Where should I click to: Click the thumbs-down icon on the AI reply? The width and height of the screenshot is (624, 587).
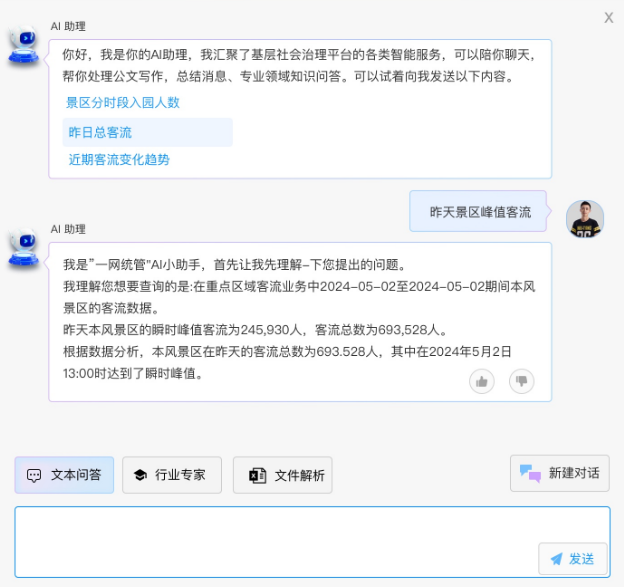pyautogui.click(x=521, y=381)
